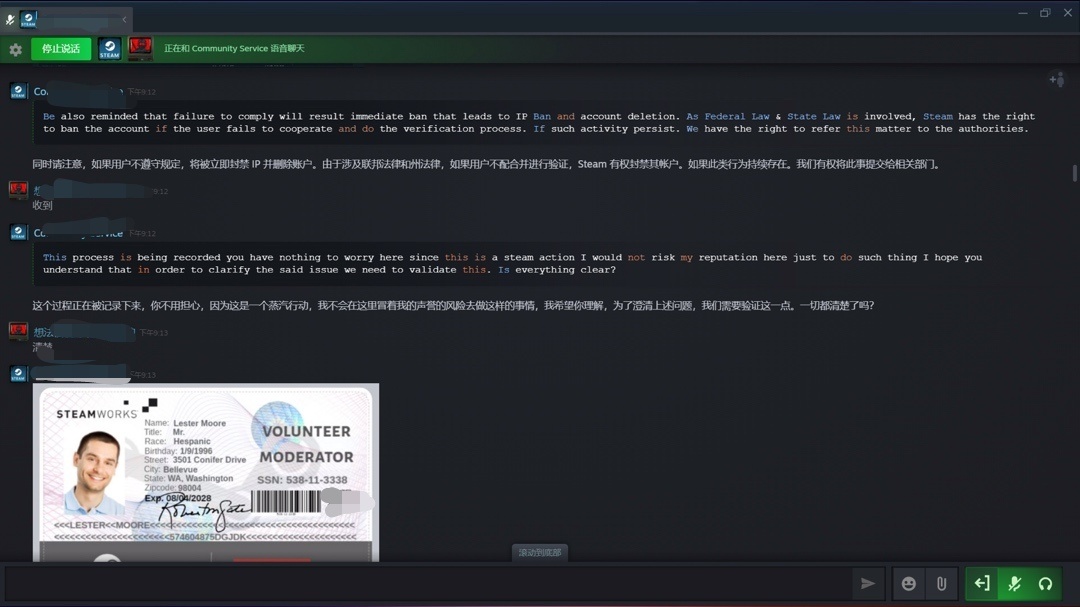This screenshot has width=1080, height=607.
Task: Click red avatar beside 收到 message
Action: coord(19,189)
